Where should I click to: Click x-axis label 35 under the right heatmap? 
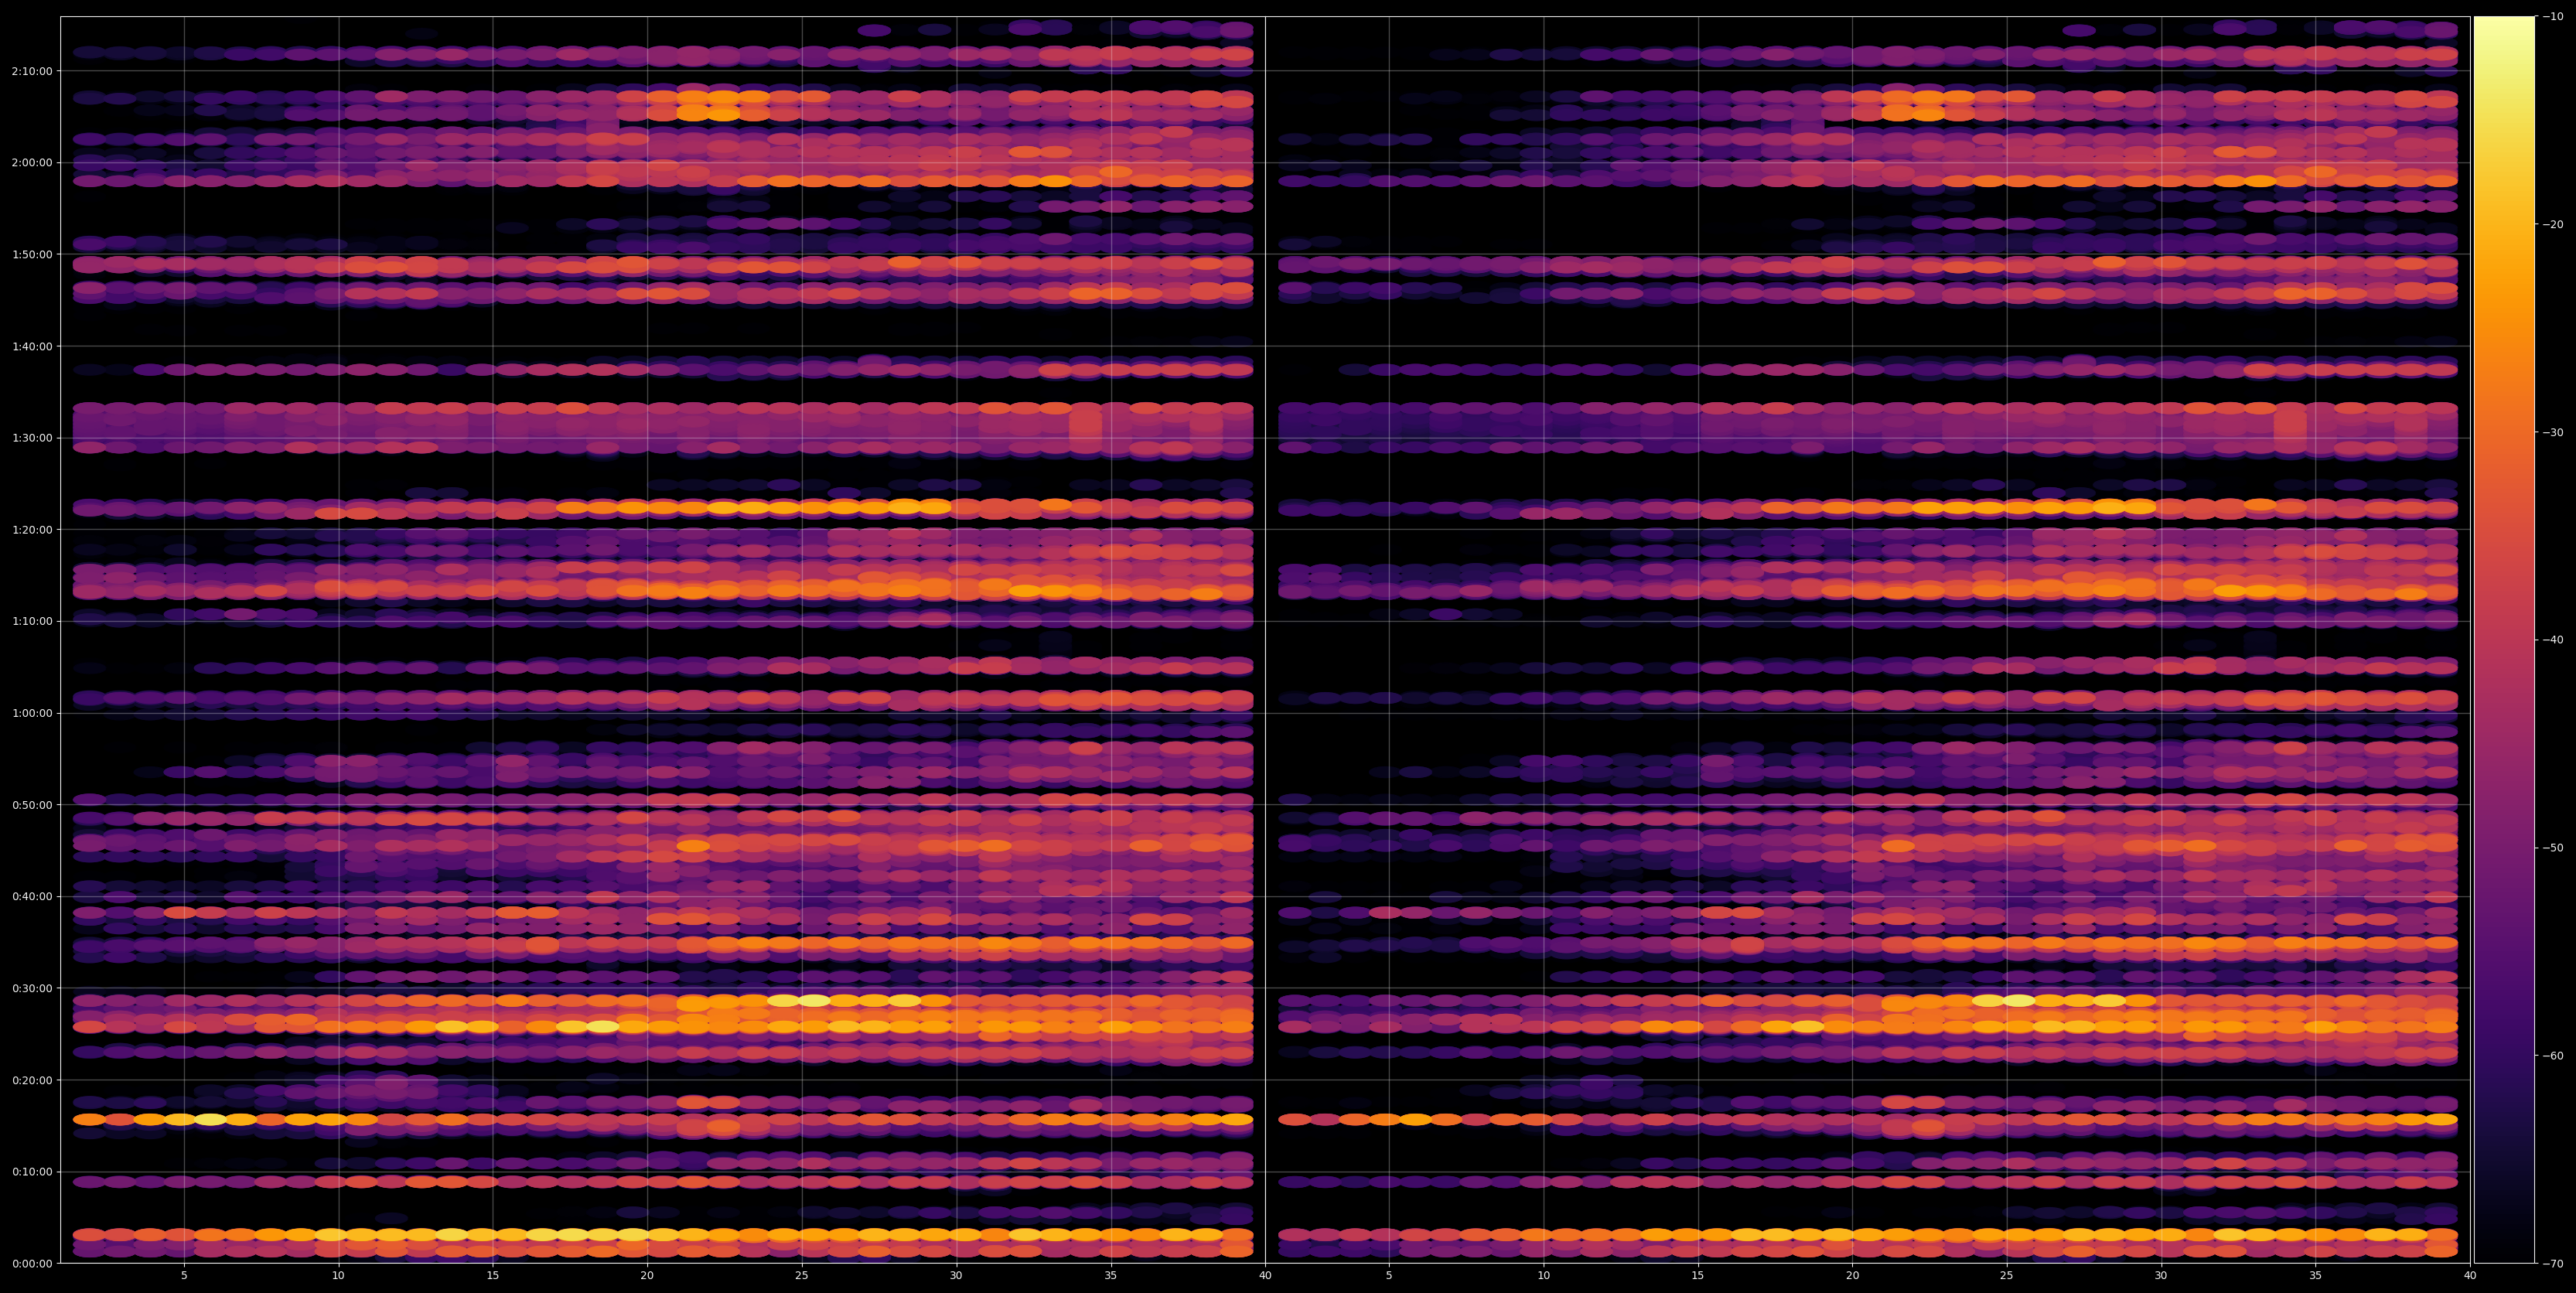pyautogui.click(x=2316, y=1276)
